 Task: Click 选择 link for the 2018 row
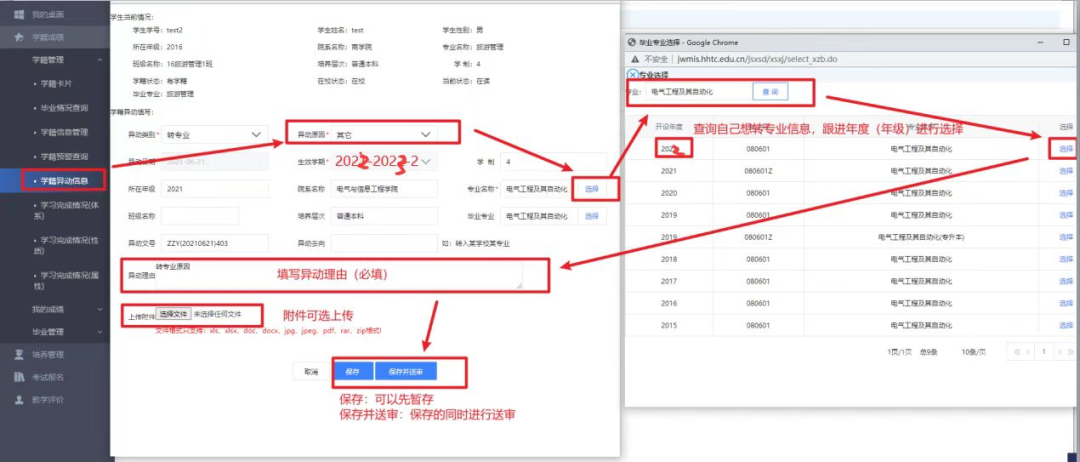point(1066,259)
